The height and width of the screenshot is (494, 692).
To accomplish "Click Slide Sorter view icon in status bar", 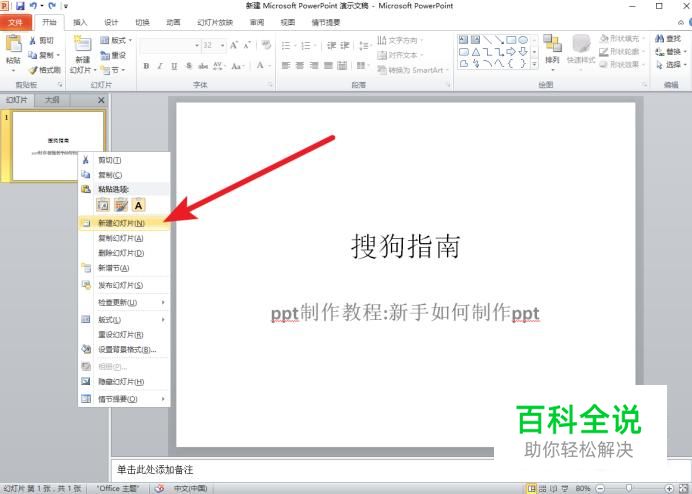I will point(543,488).
